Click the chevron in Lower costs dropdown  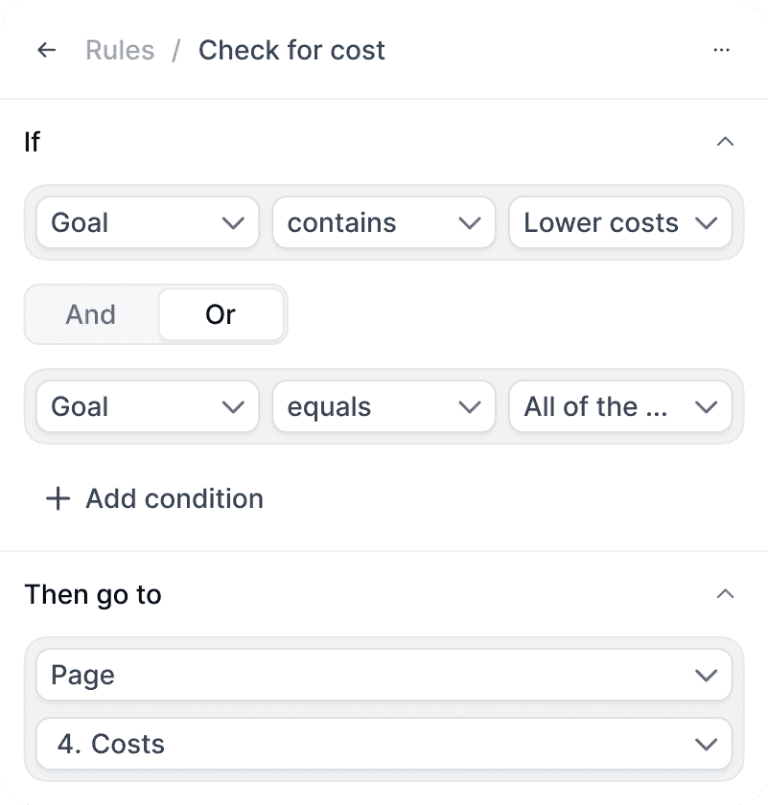coord(706,223)
